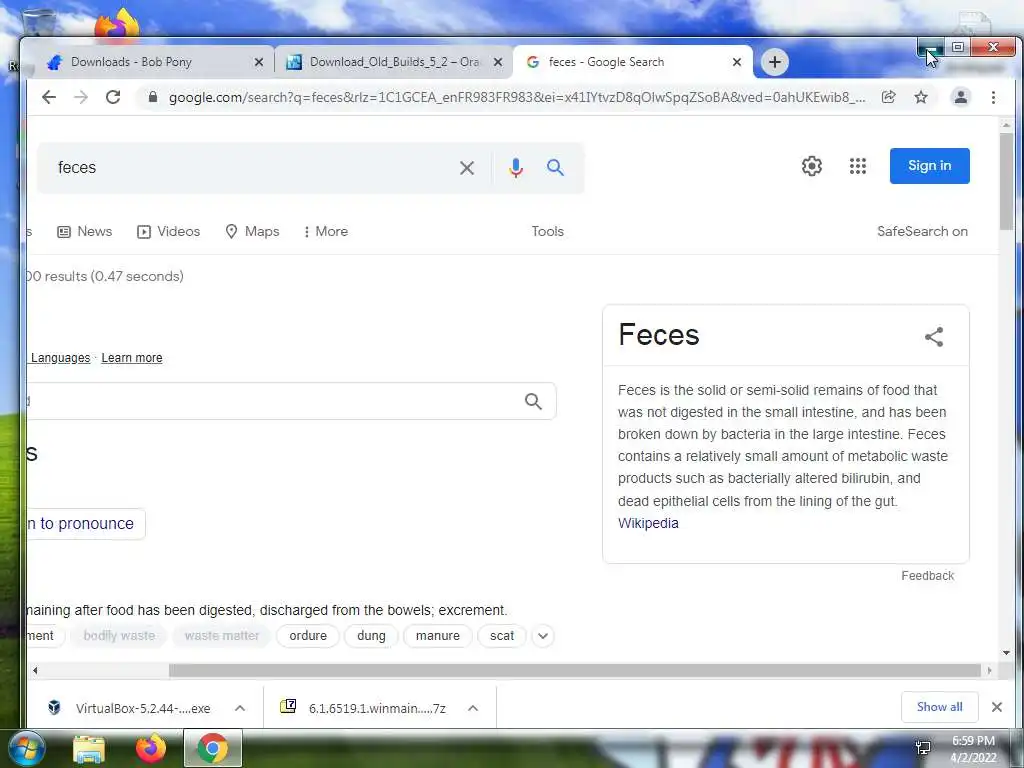The width and height of the screenshot is (1024, 768).
Task: Search in the dictionary word box
Action: point(534,401)
